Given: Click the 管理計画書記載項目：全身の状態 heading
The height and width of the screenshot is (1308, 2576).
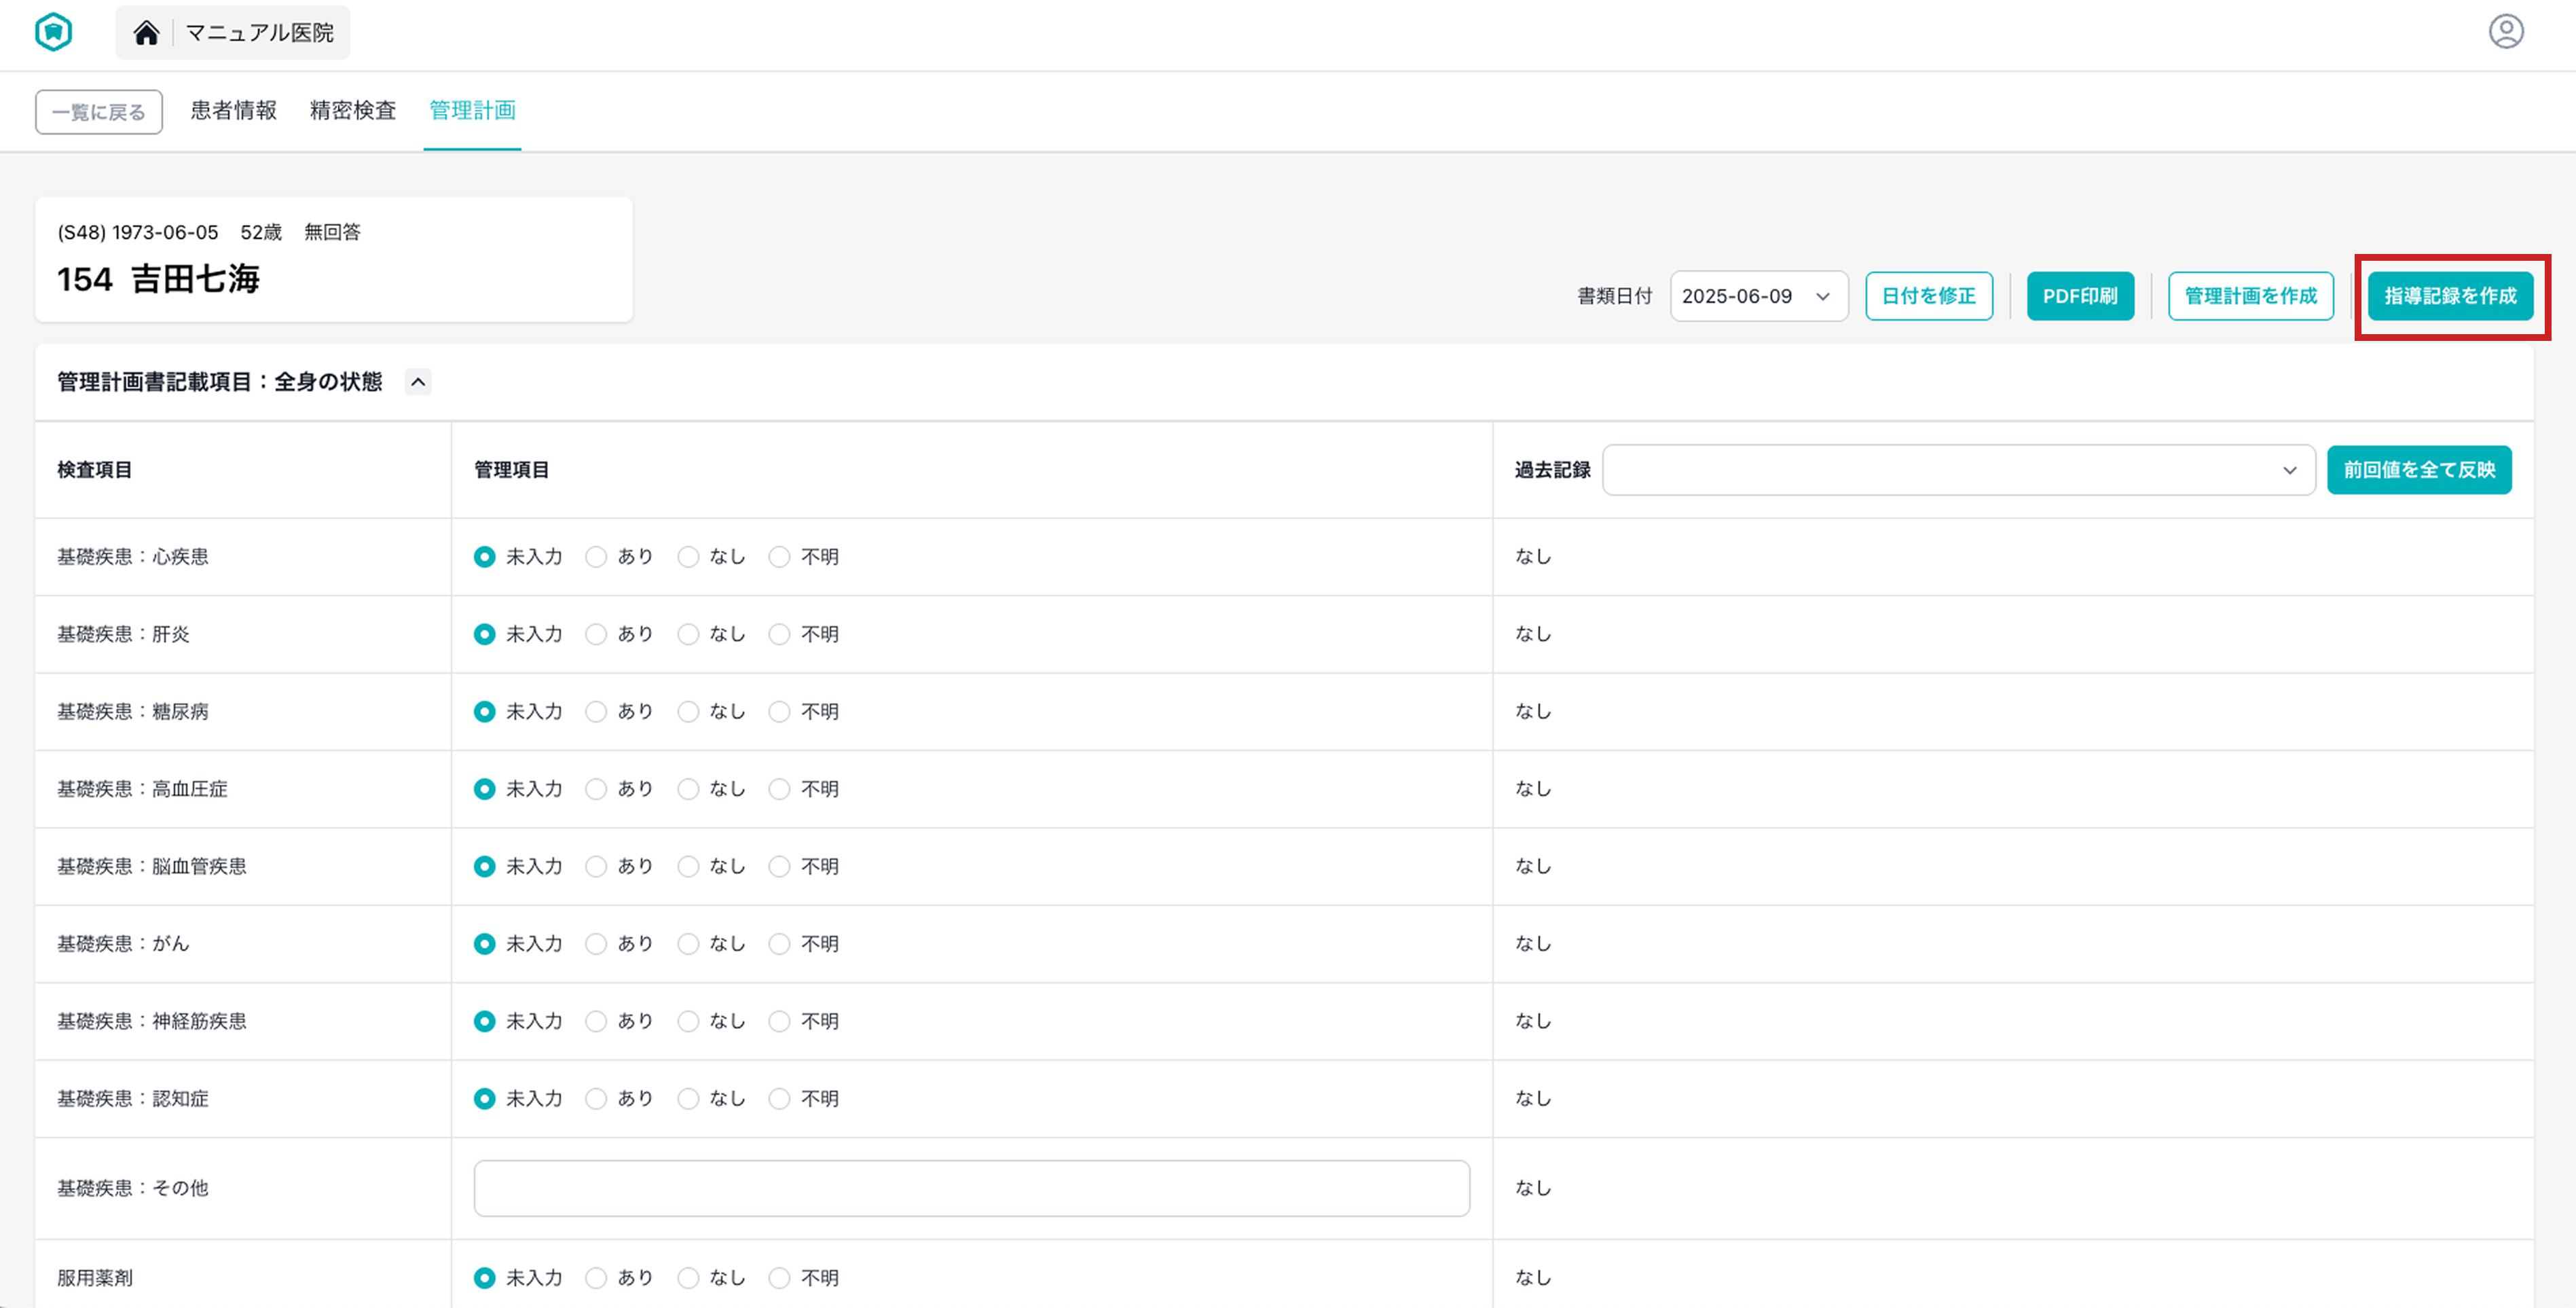Looking at the screenshot, I should point(220,382).
